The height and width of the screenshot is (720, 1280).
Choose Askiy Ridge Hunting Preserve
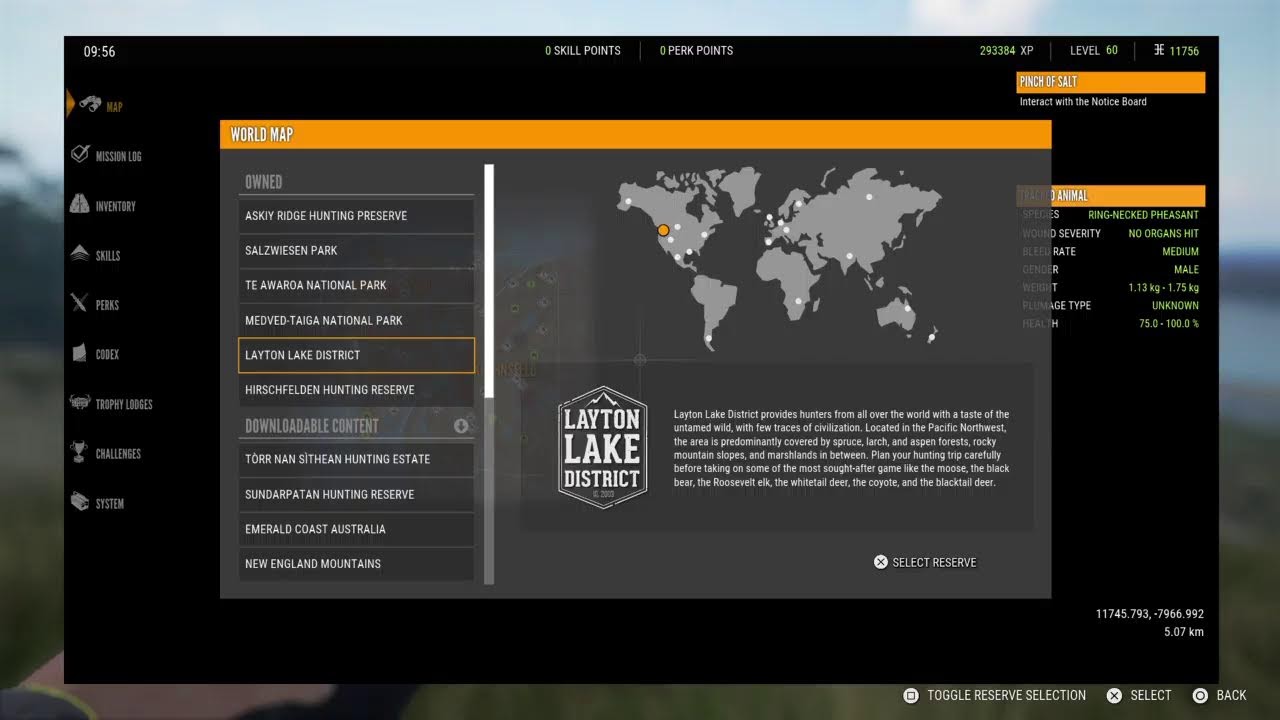(356, 216)
